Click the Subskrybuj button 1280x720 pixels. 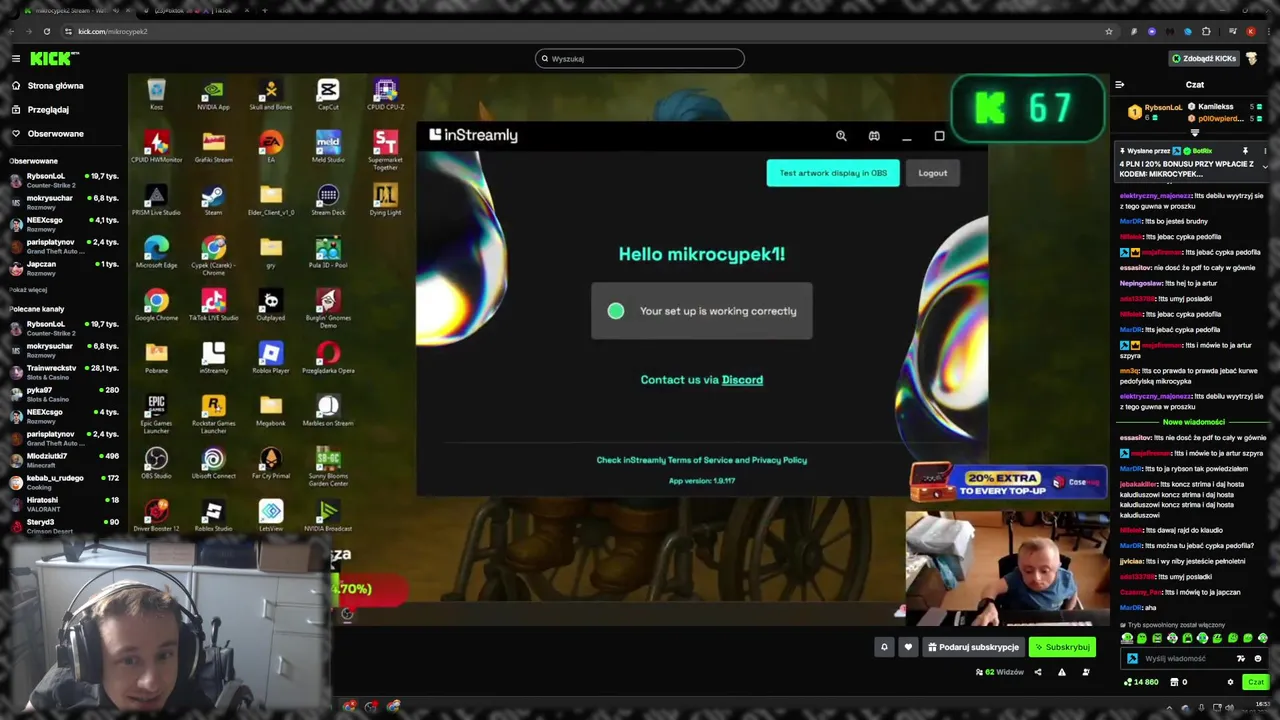[1062, 647]
